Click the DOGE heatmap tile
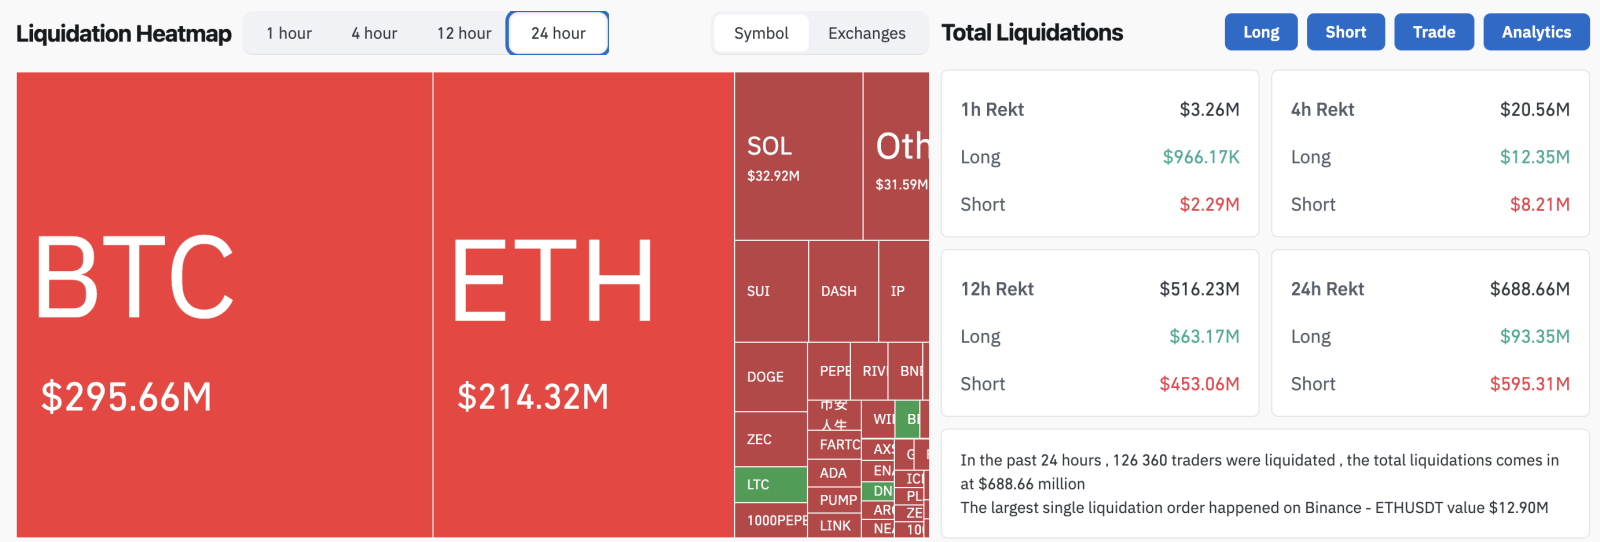The image size is (1600, 542). [x=770, y=377]
